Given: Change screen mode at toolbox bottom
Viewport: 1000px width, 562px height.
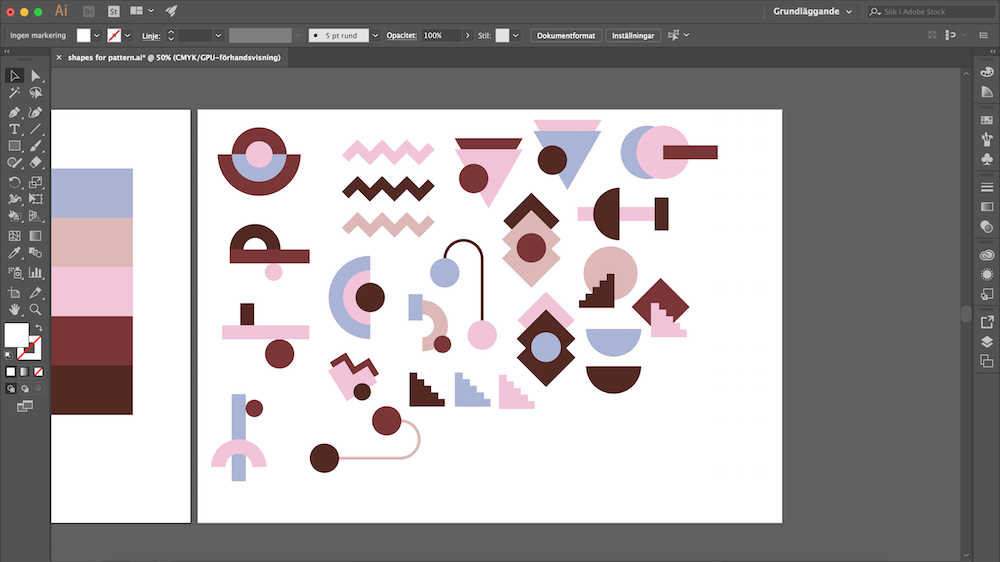Looking at the screenshot, I should [x=25, y=406].
